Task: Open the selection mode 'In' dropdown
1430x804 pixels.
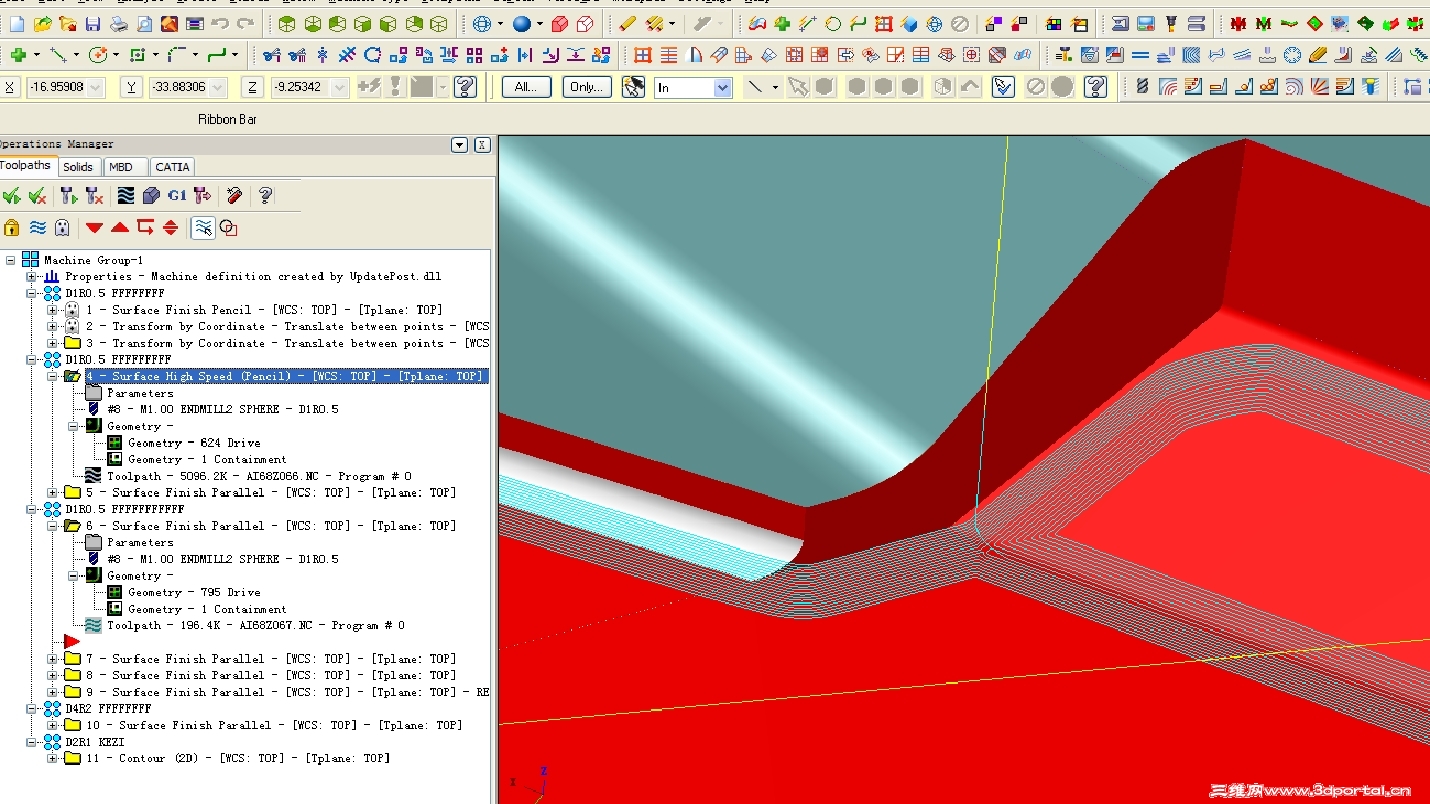Action: tap(723, 88)
